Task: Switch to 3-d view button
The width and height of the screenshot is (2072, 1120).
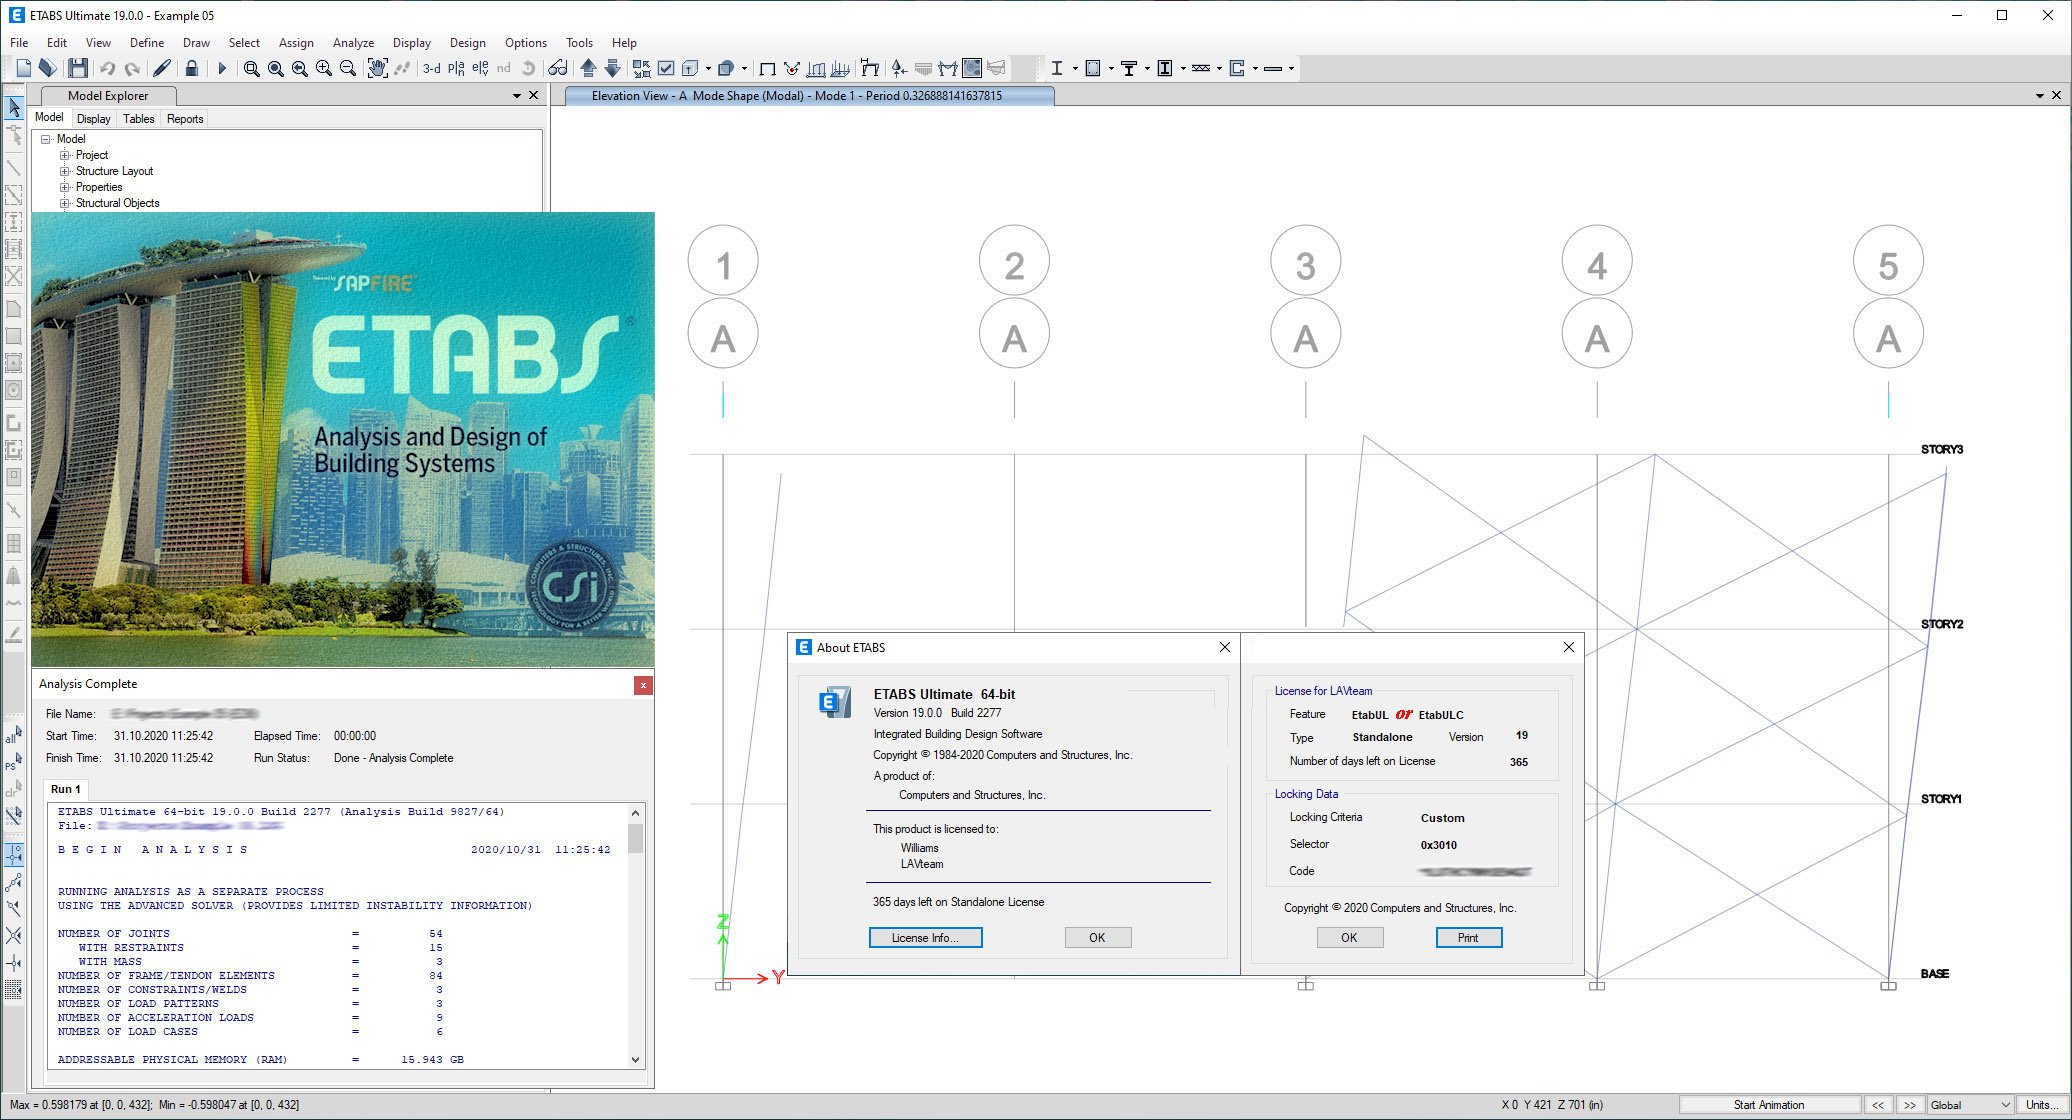Action: 431,68
